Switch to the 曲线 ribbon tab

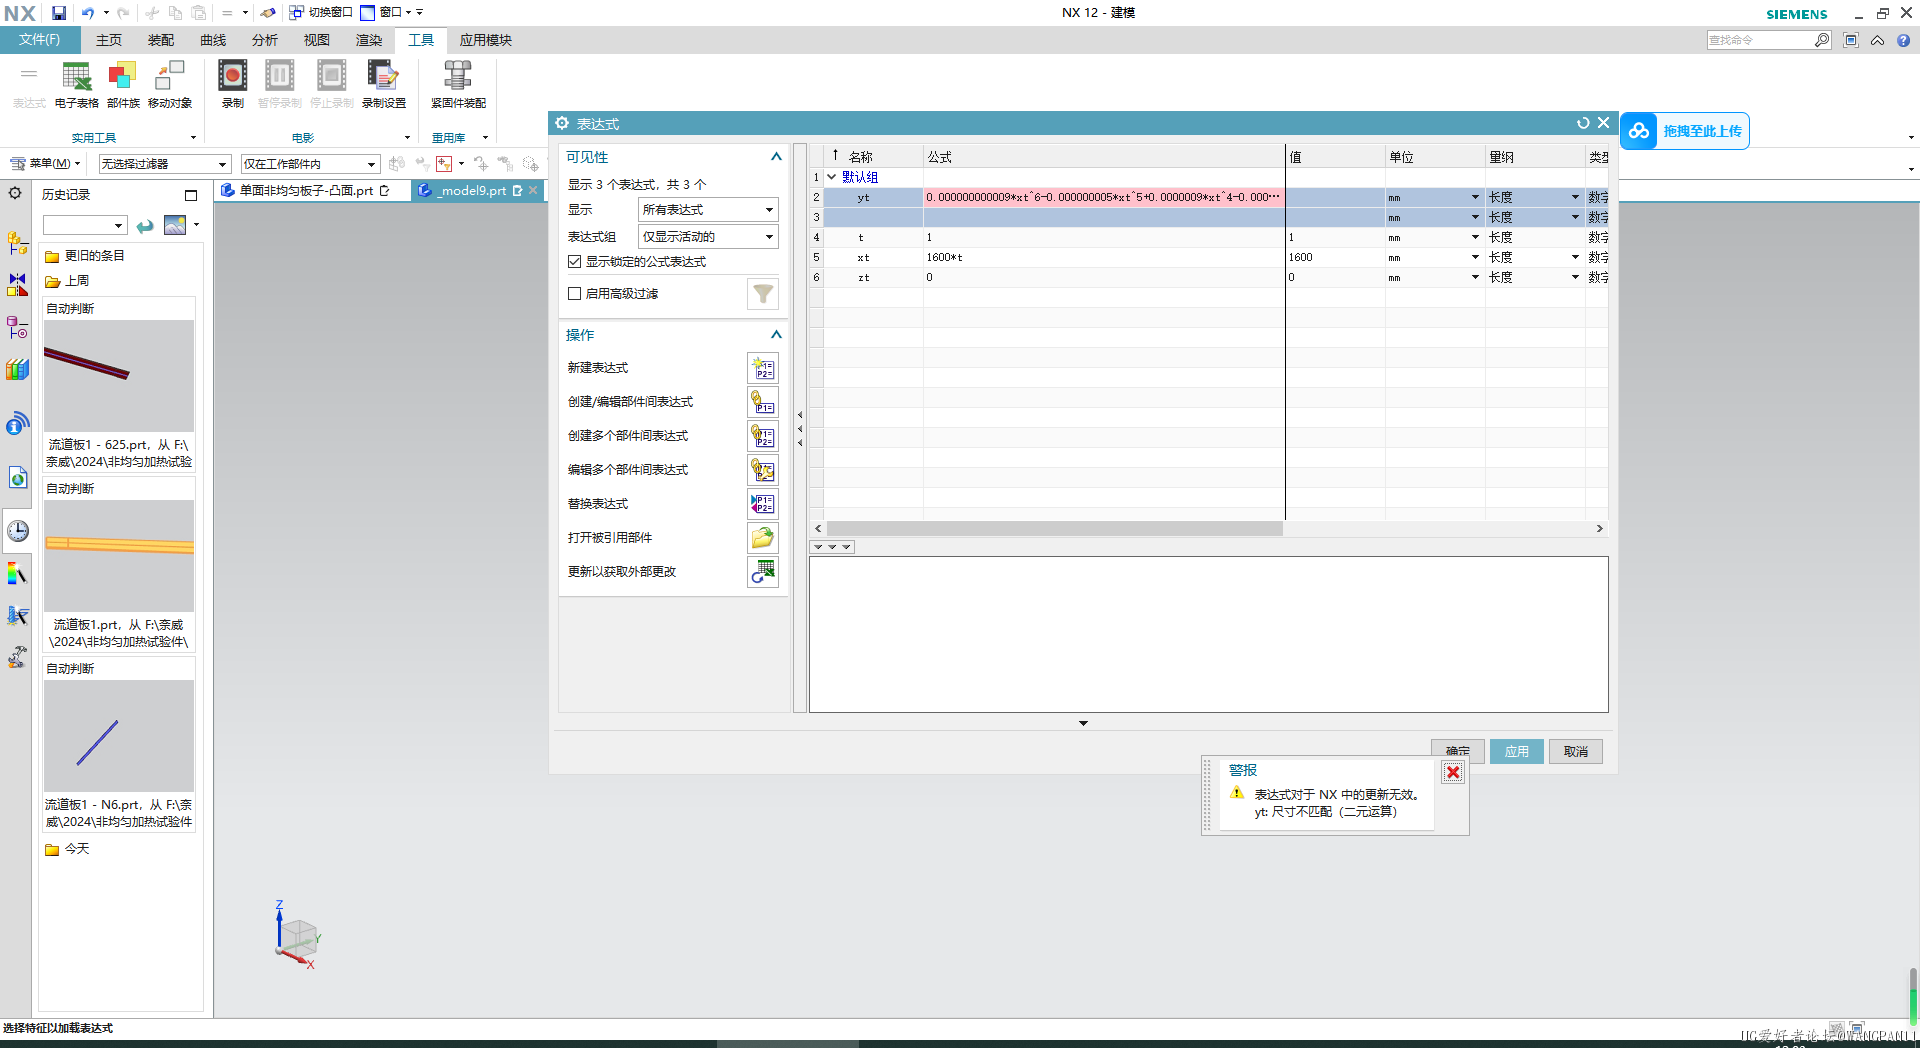[x=213, y=40]
